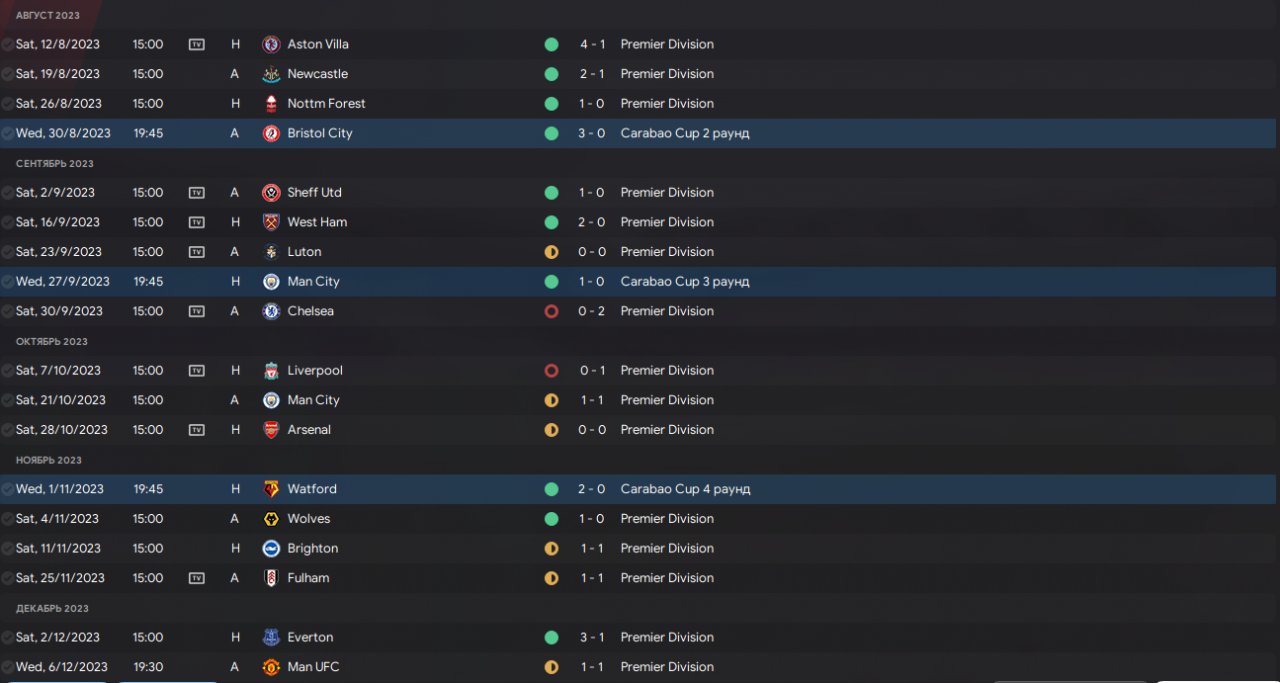Click the Liverpool club crest icon

click(271, 371)
